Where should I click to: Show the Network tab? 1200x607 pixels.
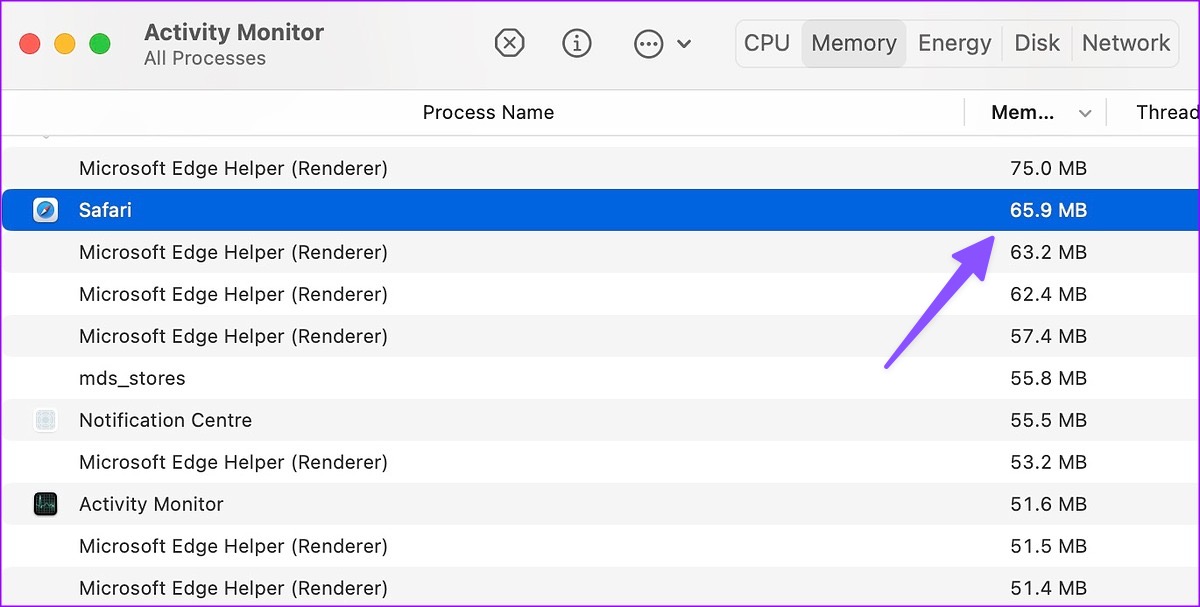[x=1126, y=43]
